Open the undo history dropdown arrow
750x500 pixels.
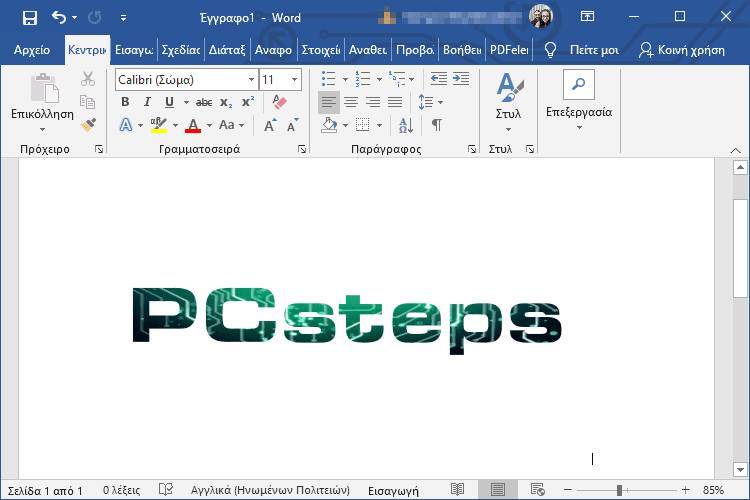coord(75,18)
